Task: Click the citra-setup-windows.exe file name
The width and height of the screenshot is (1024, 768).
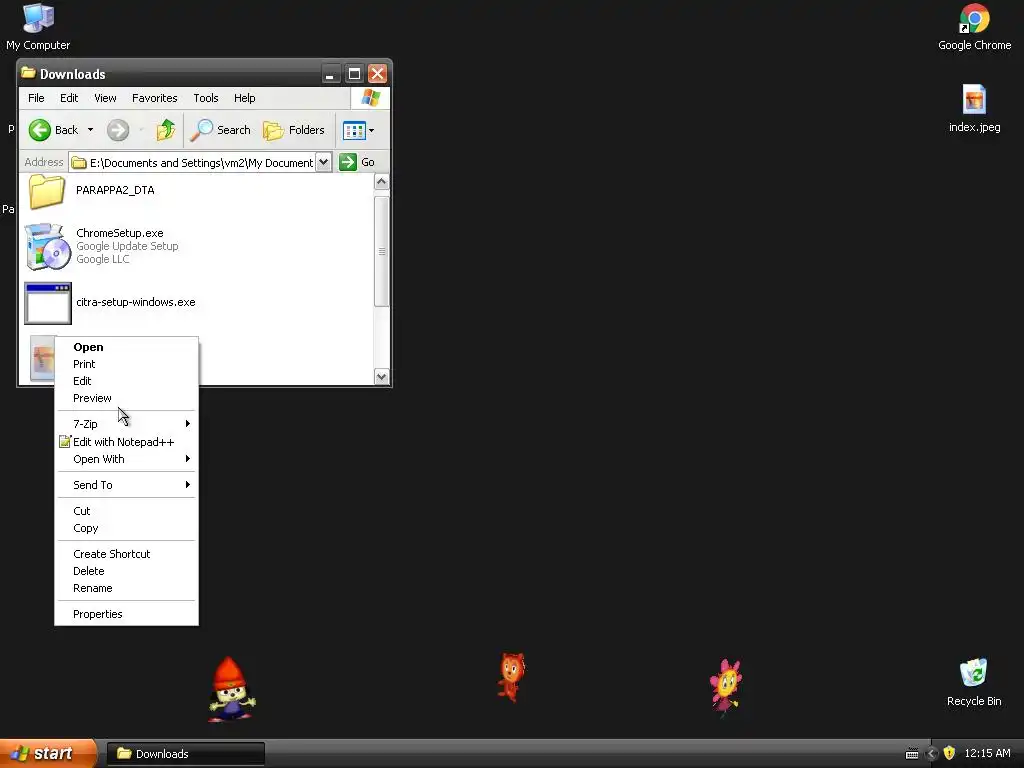Action: 136,302
